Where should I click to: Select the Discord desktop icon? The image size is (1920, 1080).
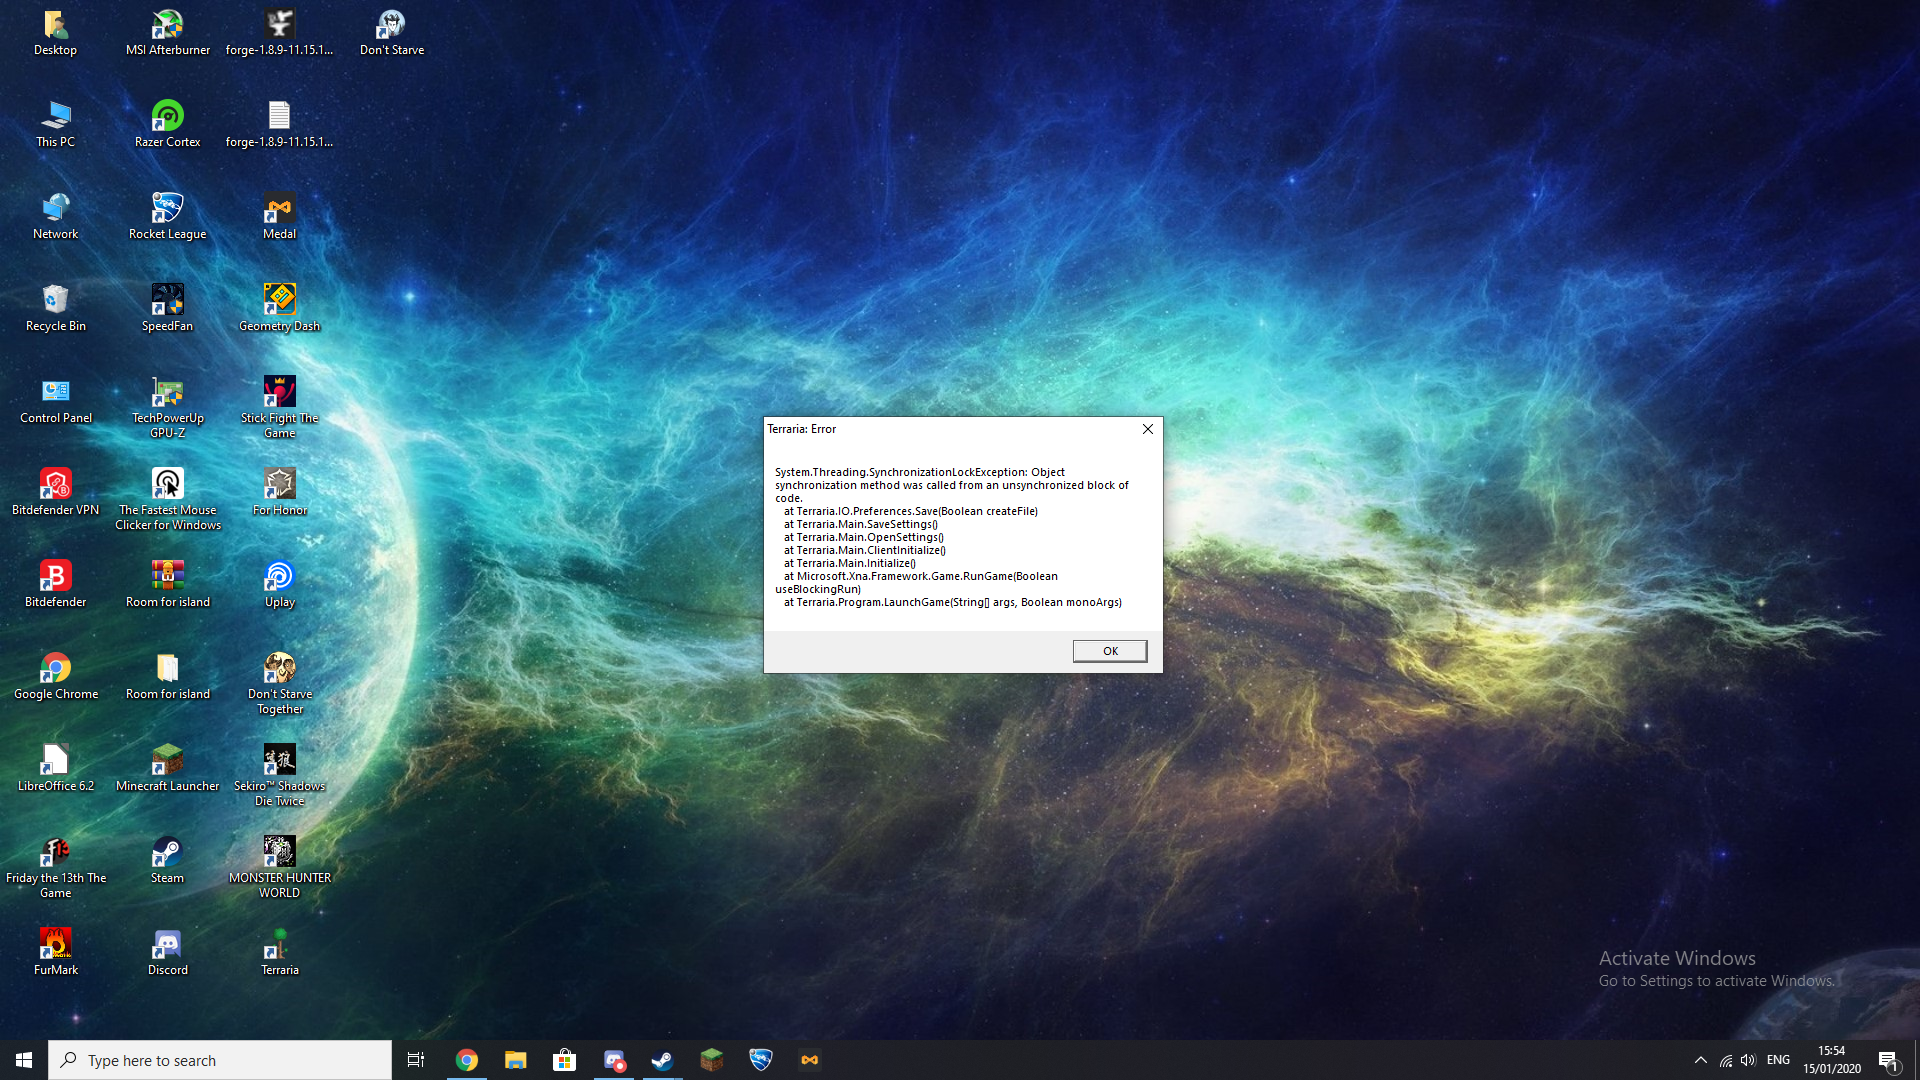coord(168,953)
